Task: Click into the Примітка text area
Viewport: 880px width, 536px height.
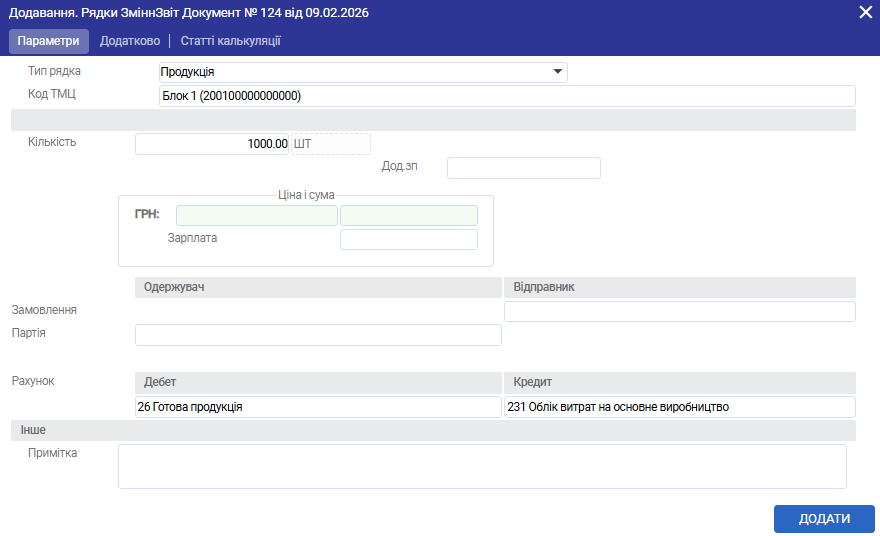Action: [x=482, y=466]
